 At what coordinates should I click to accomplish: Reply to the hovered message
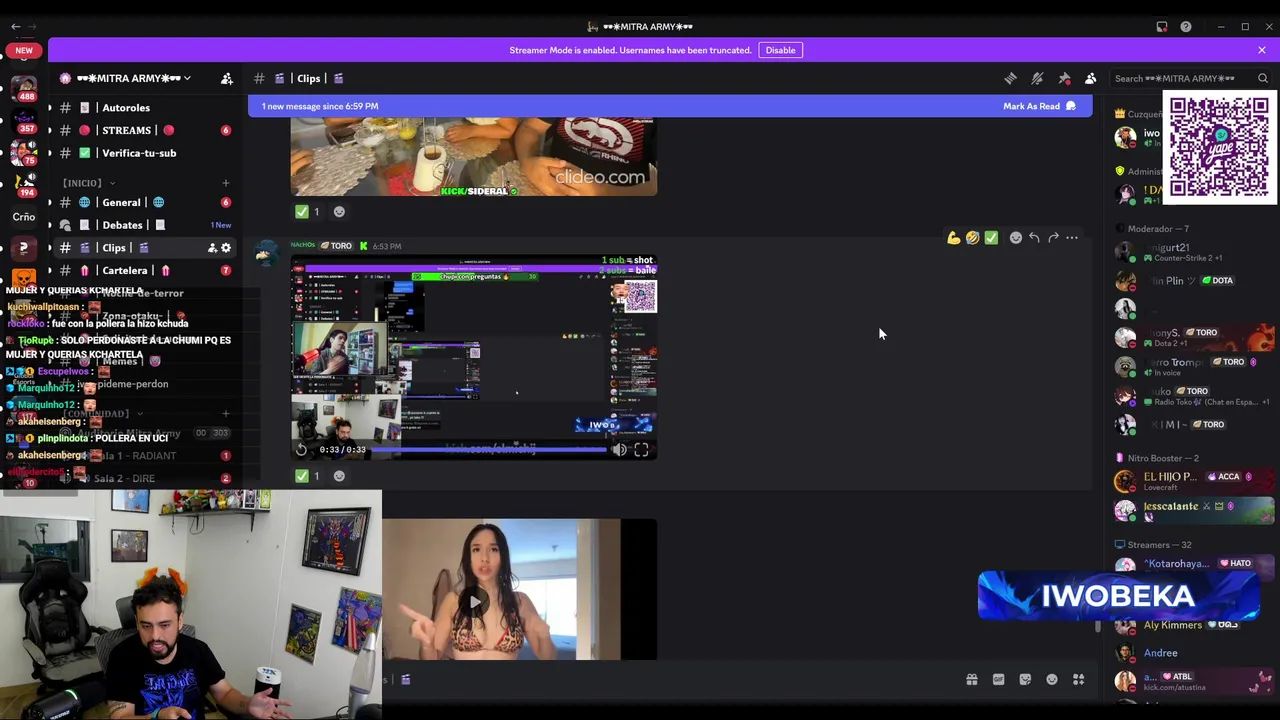[1034, 238]
